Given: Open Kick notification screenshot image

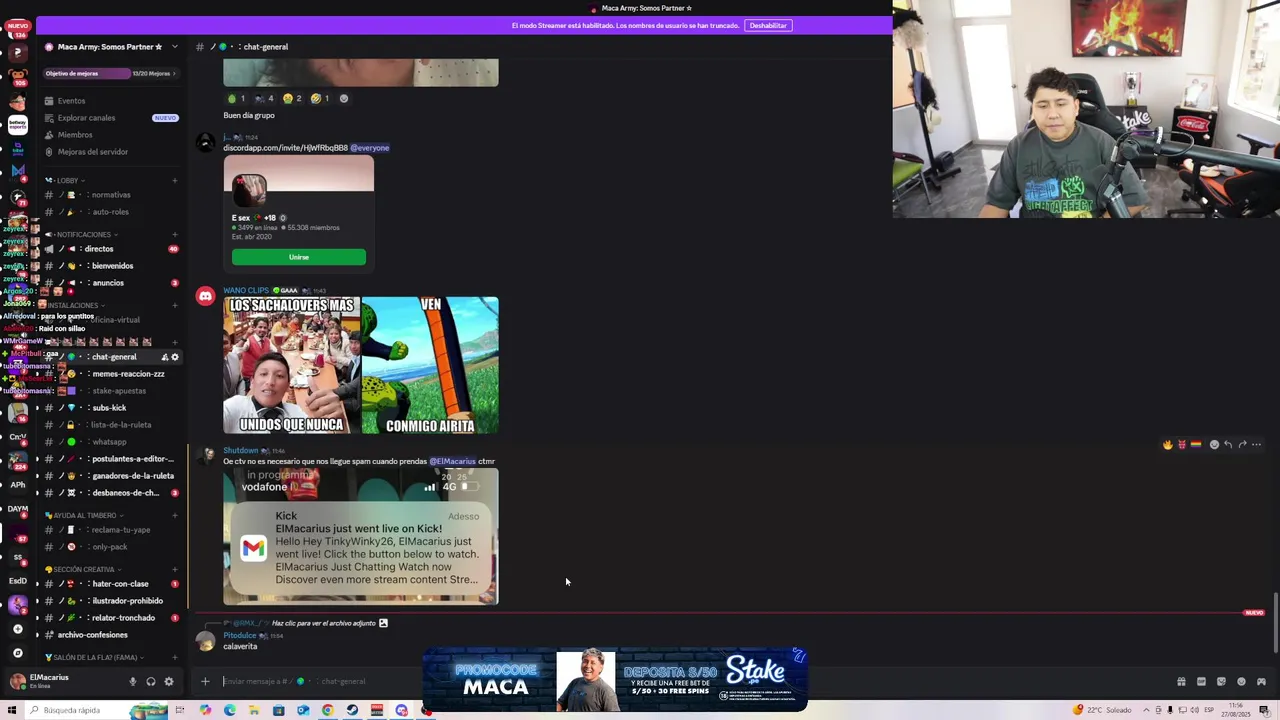Looking at the screenshot, I should coord(360,537).
